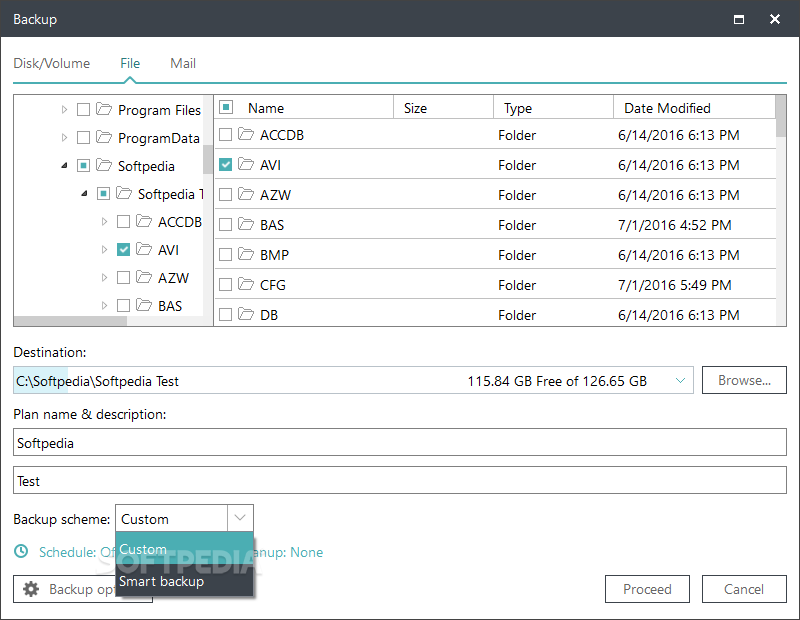Screen dimensions: 800x620
Task: Check the CFG folder in file list
Action: [x=226, y=285]
